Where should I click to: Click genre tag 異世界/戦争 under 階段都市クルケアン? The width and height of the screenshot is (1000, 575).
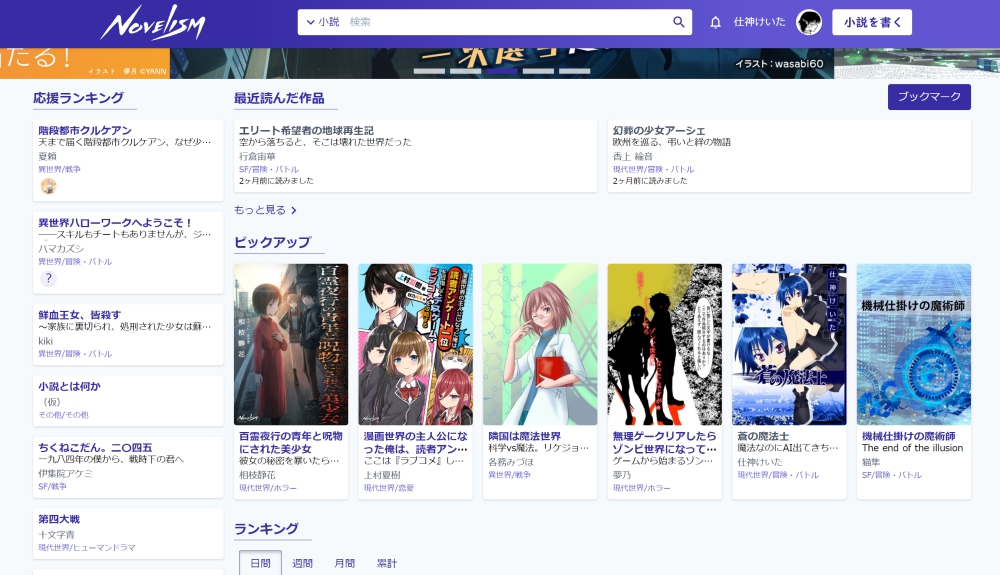59,170
